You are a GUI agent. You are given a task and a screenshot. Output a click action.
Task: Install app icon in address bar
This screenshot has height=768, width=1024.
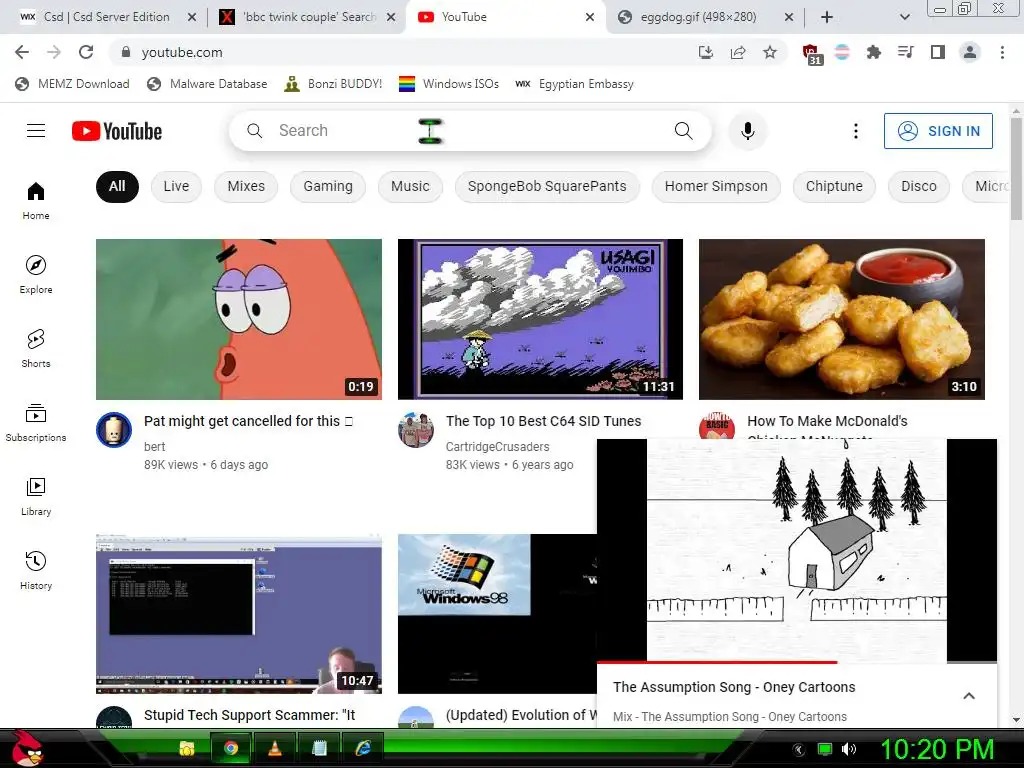pos(706,52)
